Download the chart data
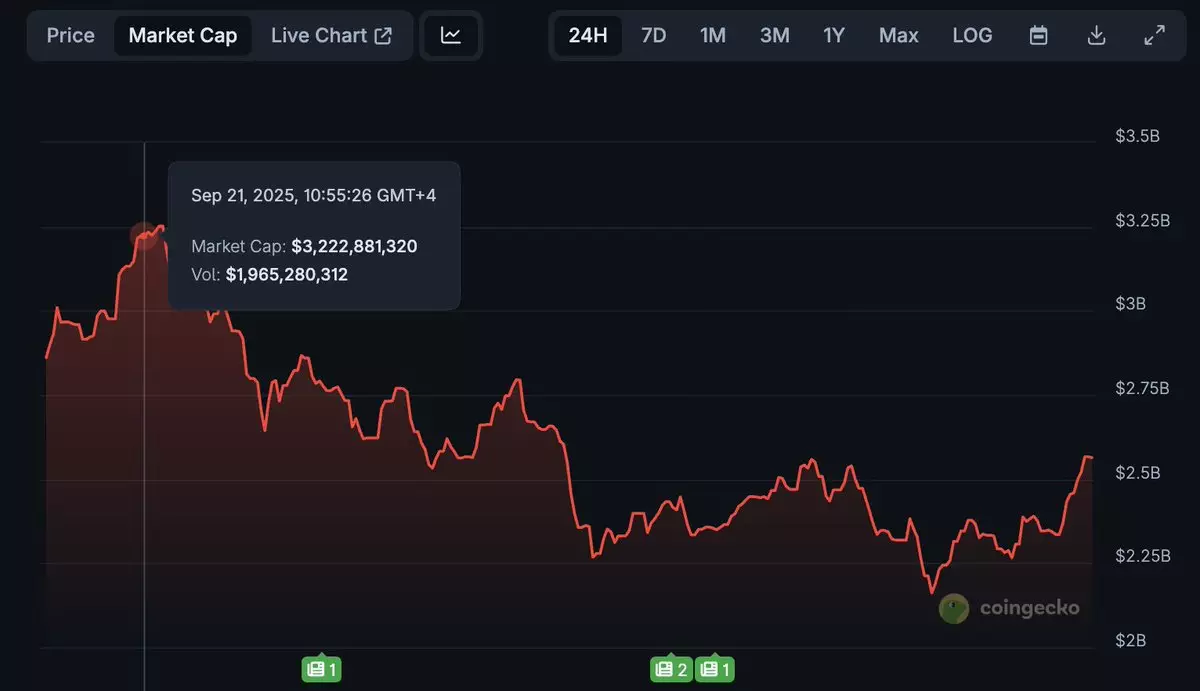 pos(1096,36)
